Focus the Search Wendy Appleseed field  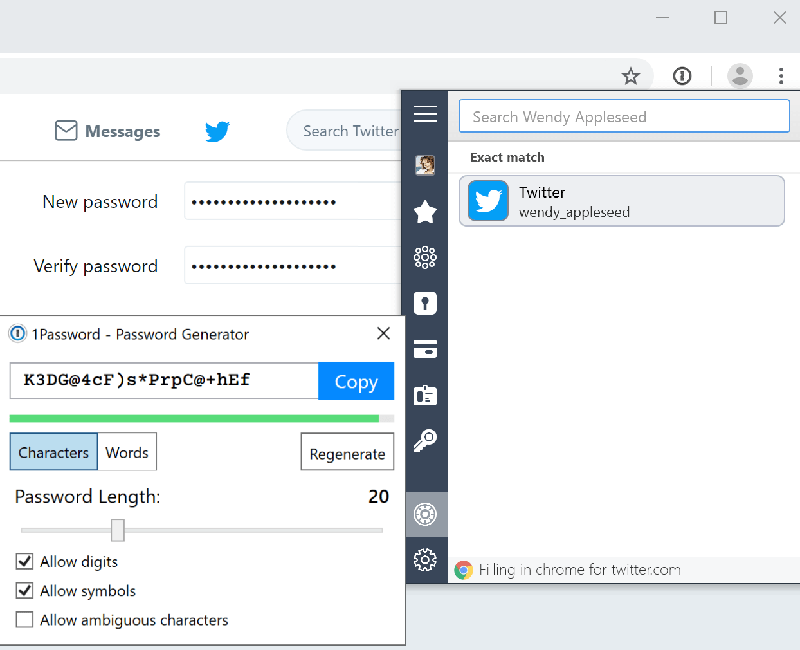pyautogui.click(x=624, y=116)
